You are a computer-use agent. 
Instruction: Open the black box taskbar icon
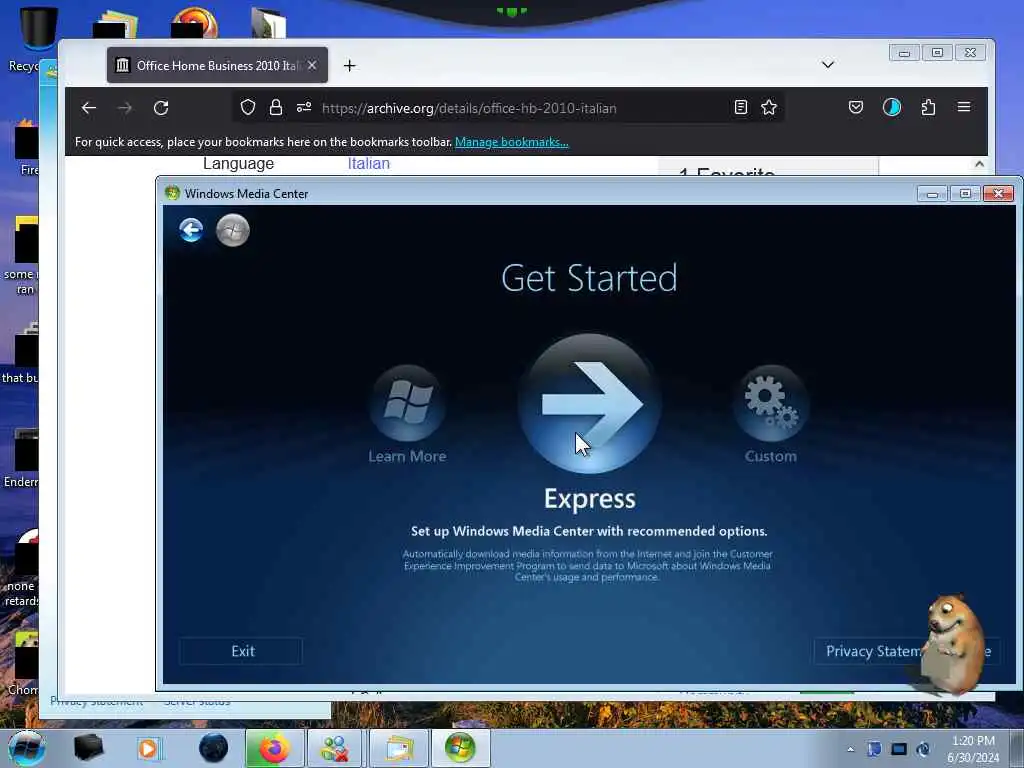coord(88,748)
